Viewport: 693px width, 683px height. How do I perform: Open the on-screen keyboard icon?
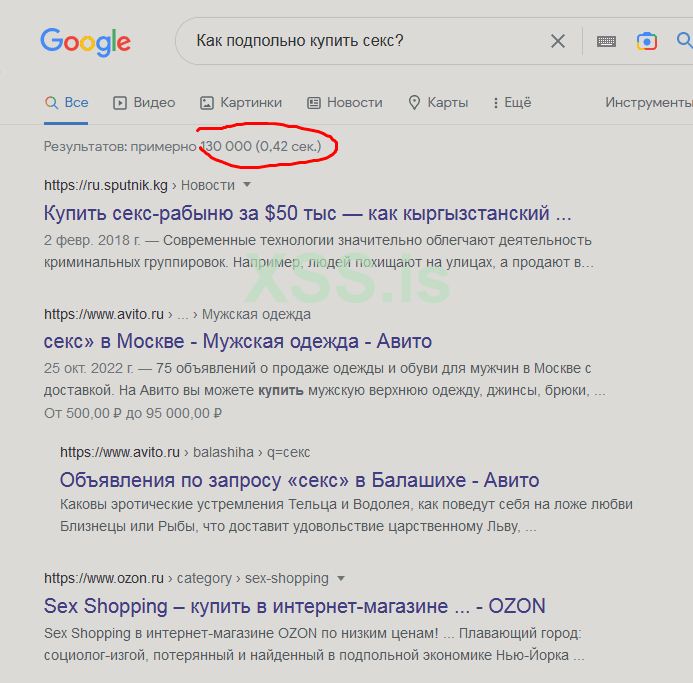[606, 42]
